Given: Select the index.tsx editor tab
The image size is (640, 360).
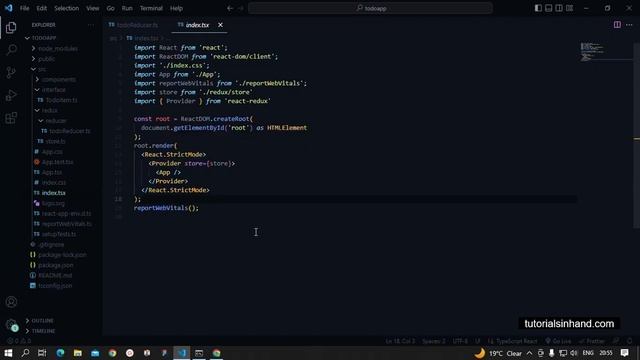Looking at the screenshot, I should (x=198, y=25).
